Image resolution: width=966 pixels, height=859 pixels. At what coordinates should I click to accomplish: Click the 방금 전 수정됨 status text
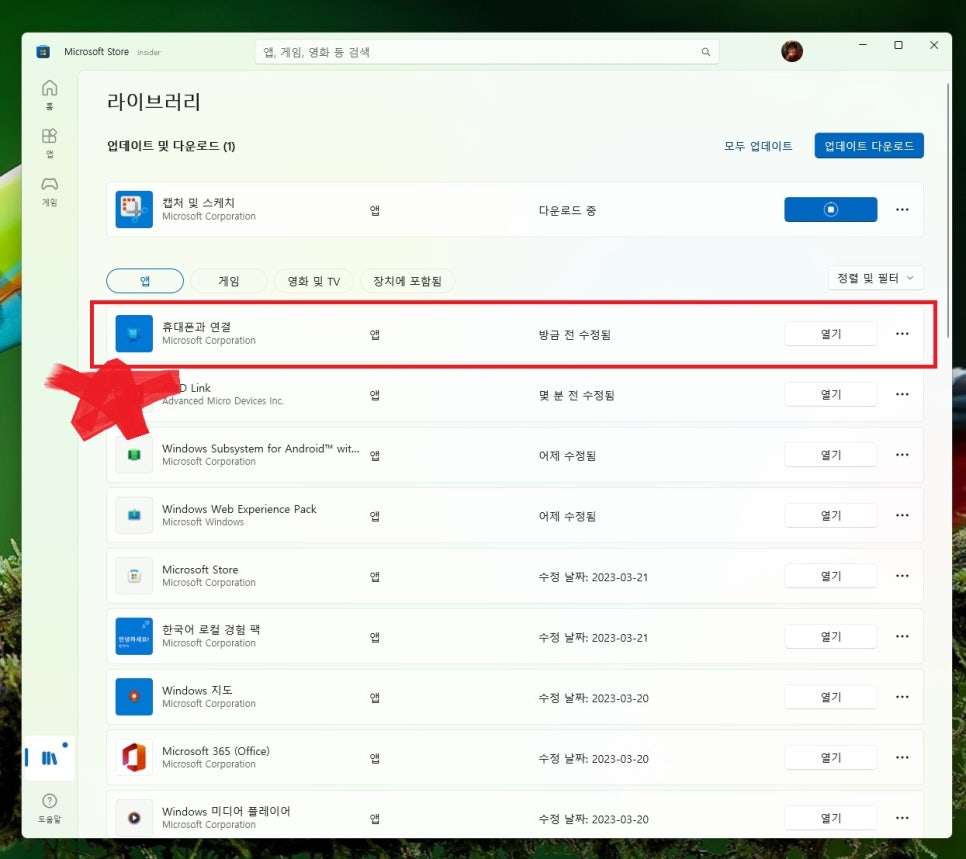click(x=575, y=335)
